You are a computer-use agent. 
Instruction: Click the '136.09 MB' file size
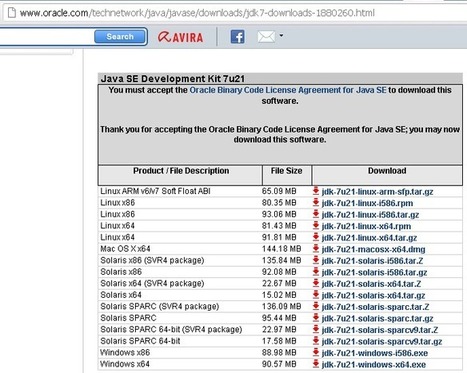pos(281,306)
